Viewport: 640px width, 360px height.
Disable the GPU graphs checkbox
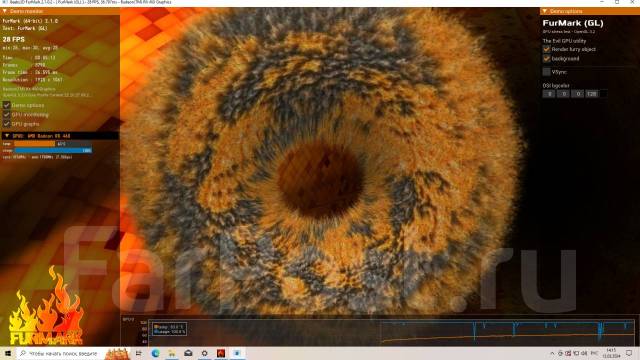[7, 124]
